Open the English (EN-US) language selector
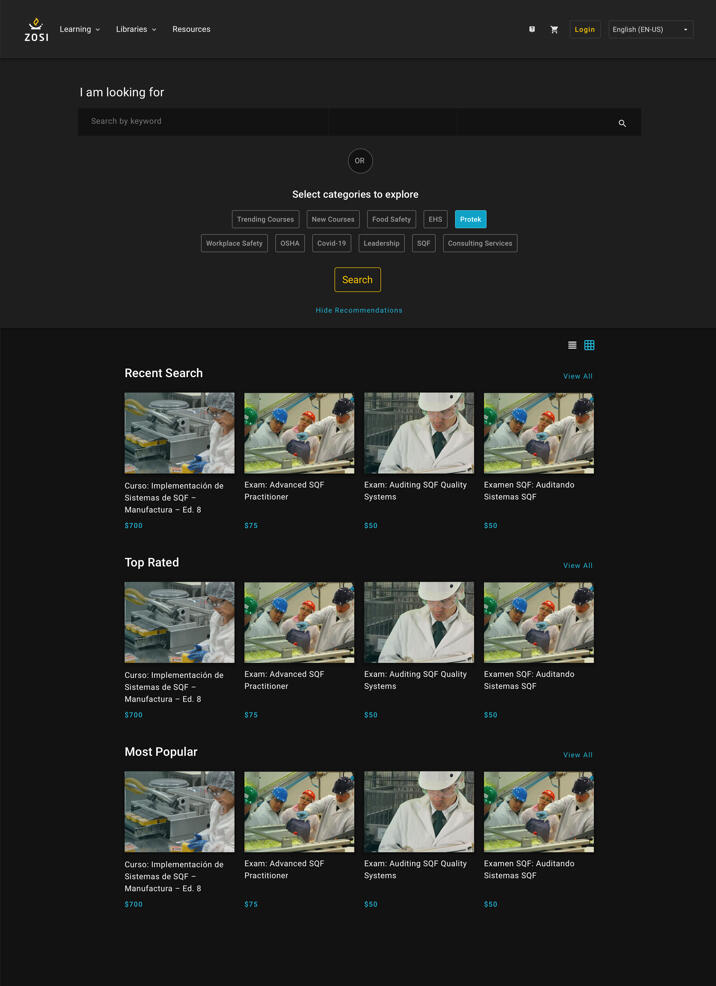716x986 pixels. click(651, 30)
